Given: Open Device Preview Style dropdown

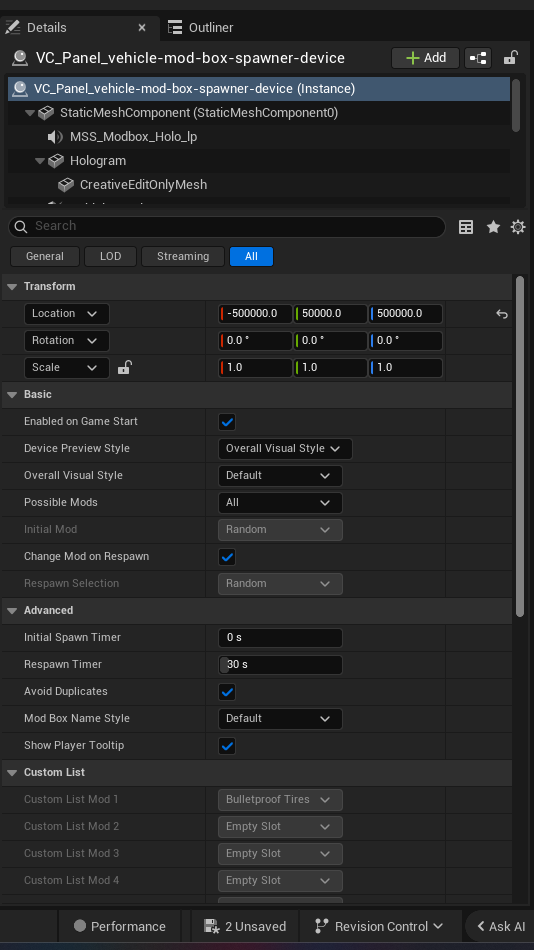Looking at the screenshot, I should (x=285, y=449).
